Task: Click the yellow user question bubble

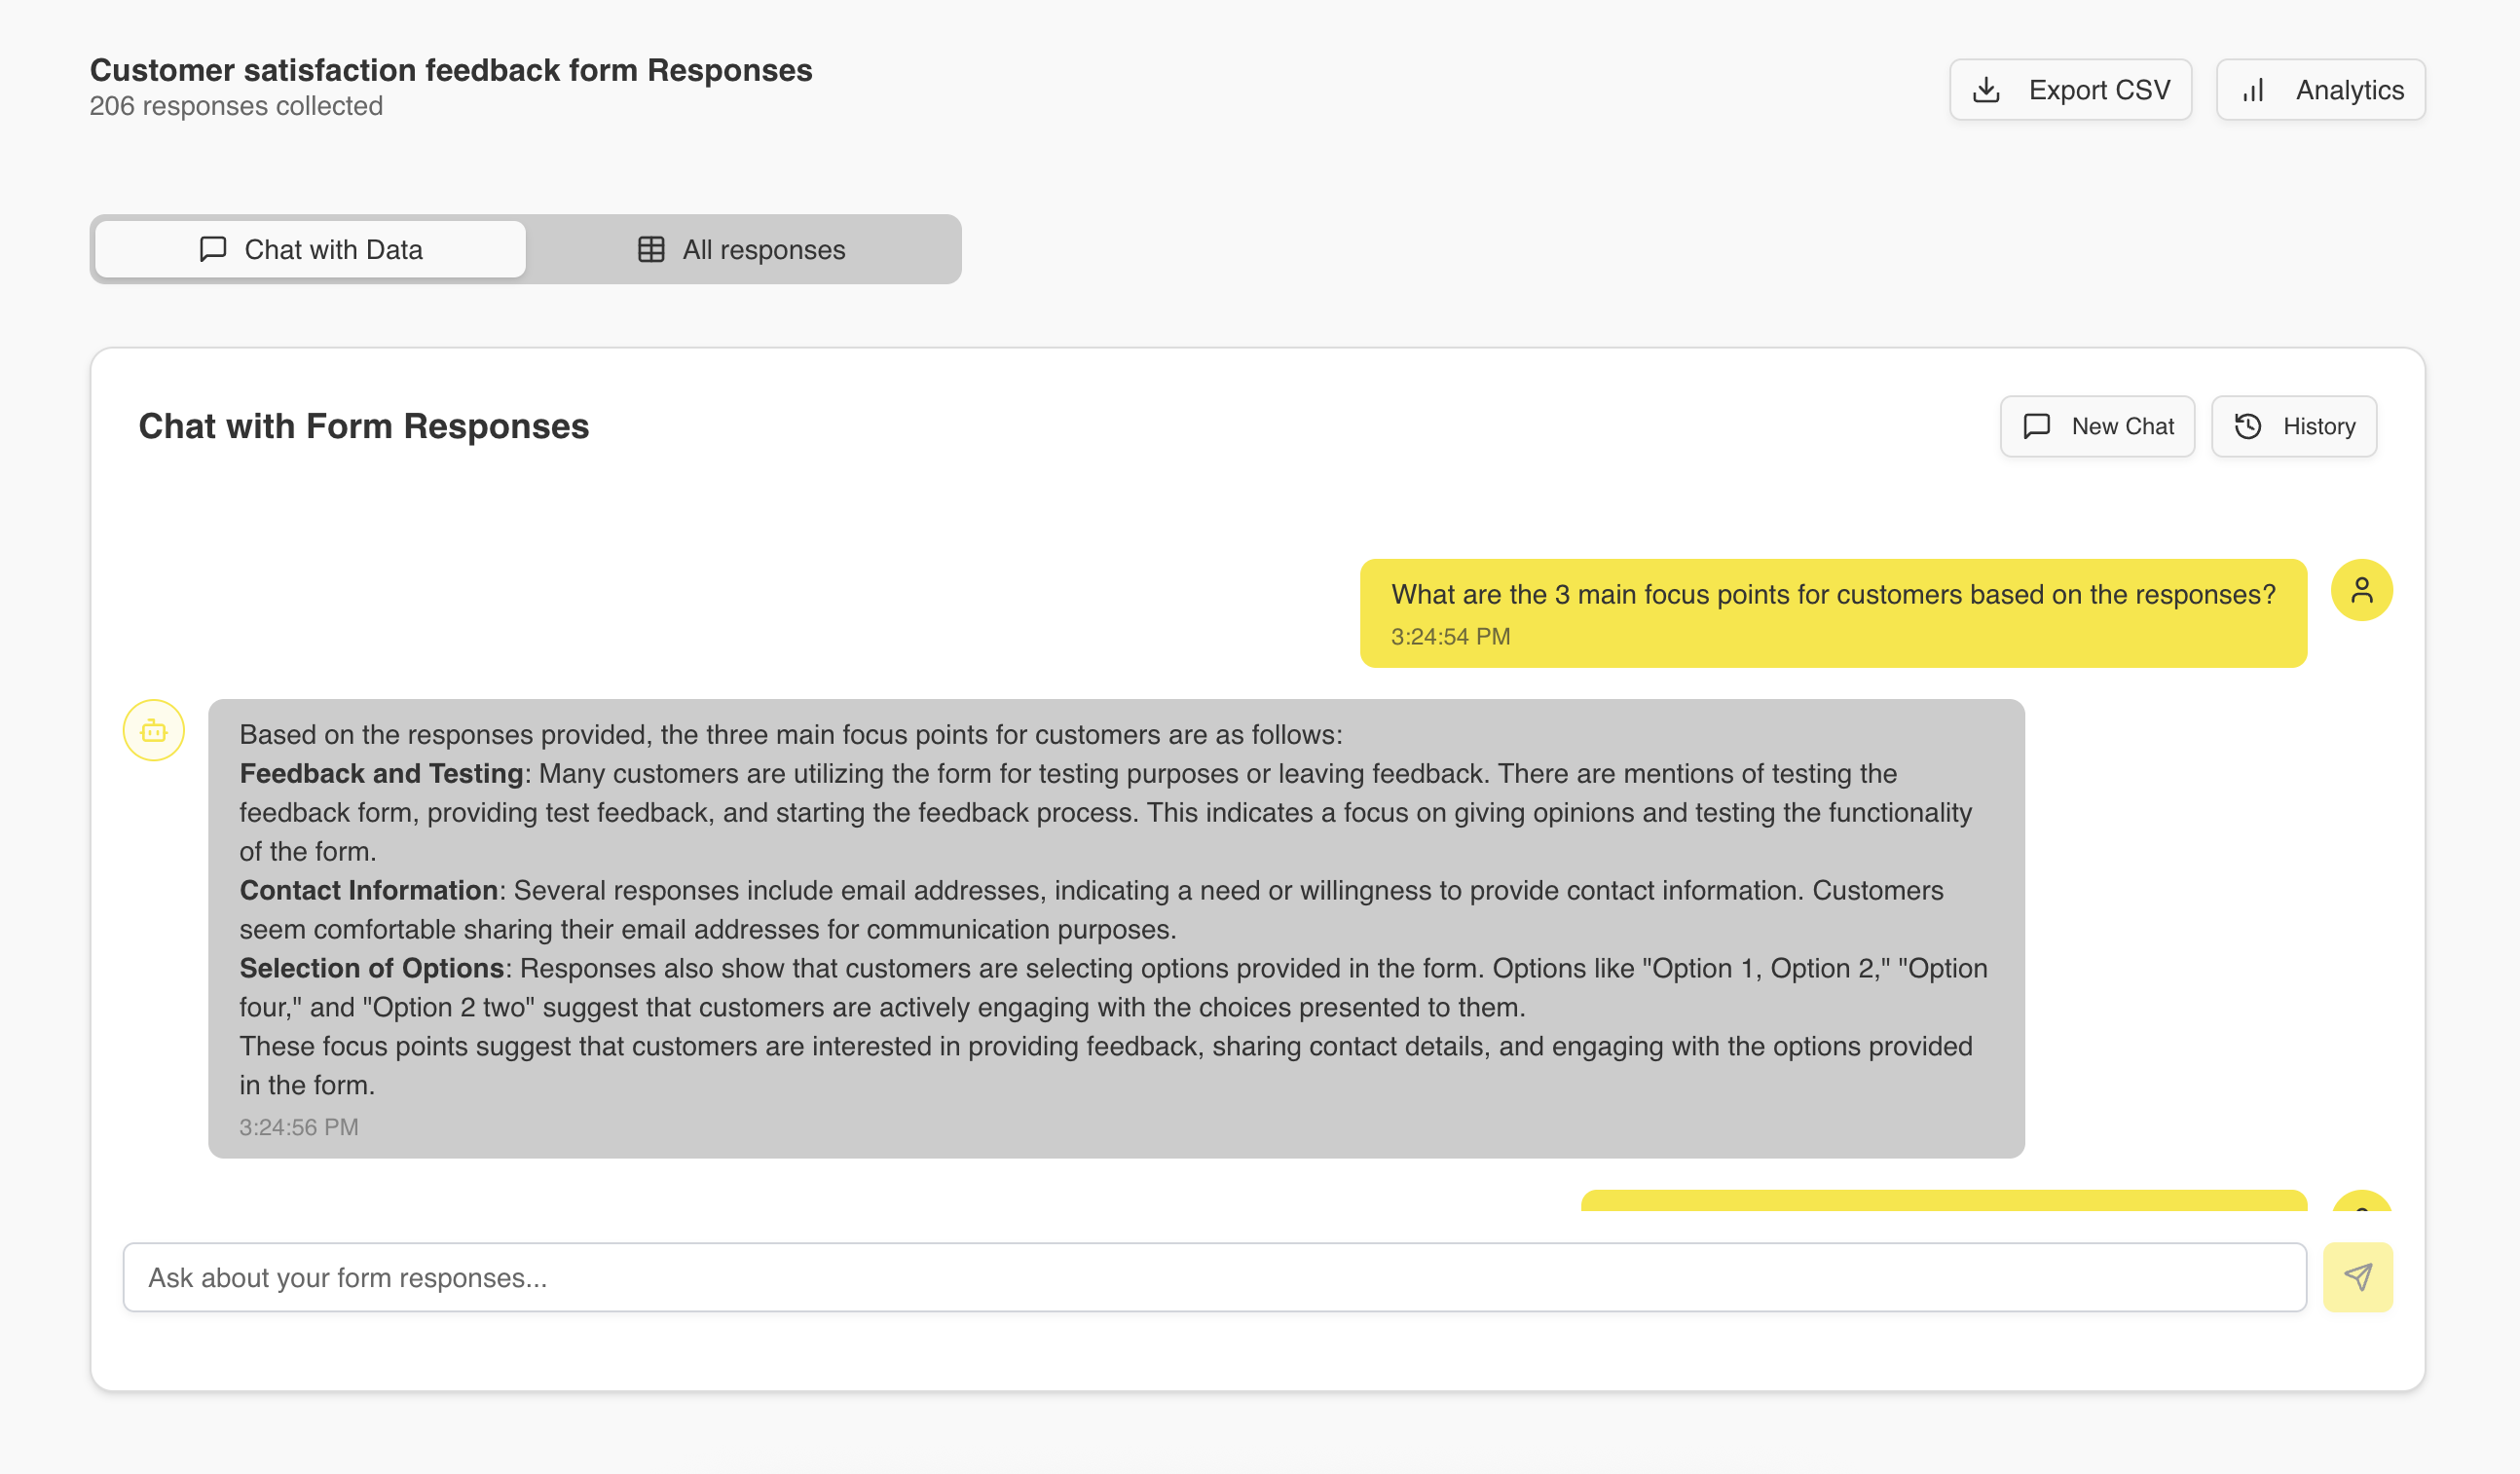Action: (x=1832, y=612)
